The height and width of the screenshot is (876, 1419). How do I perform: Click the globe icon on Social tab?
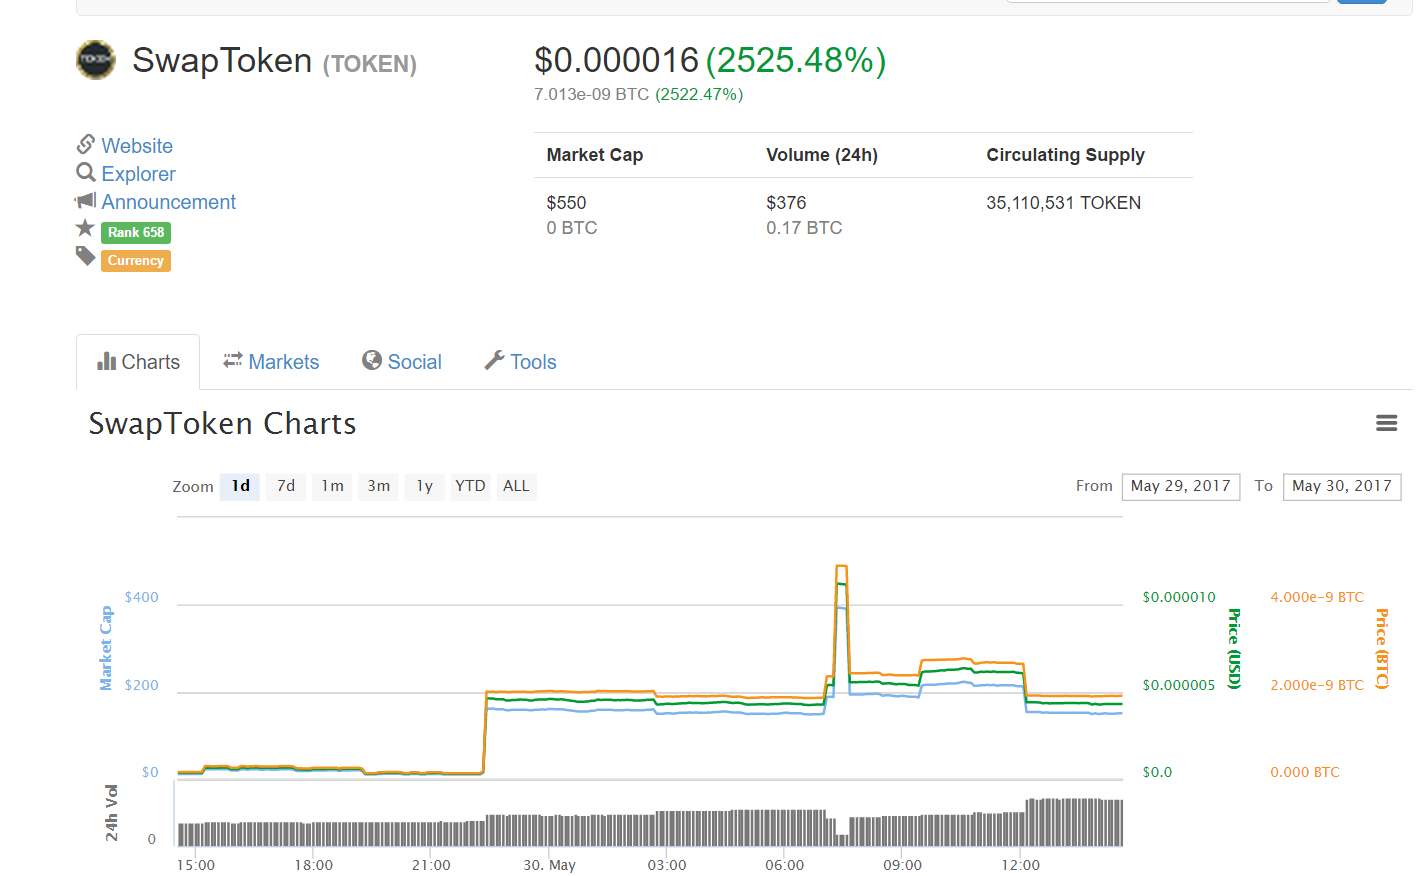click(372, 361)
